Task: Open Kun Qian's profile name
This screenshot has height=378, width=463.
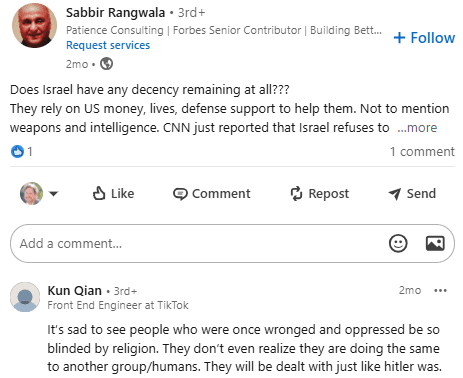Action: [x=75, y=290]
